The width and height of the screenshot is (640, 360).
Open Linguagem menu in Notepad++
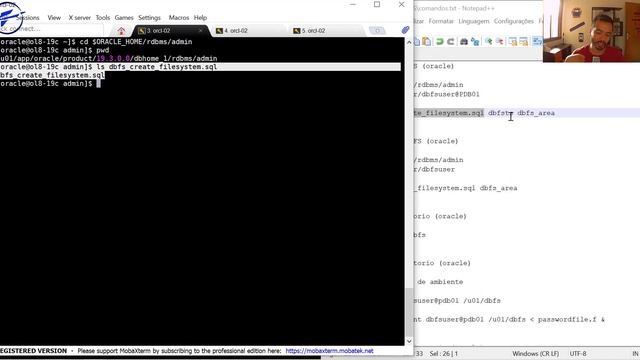[x=473, y=21]
